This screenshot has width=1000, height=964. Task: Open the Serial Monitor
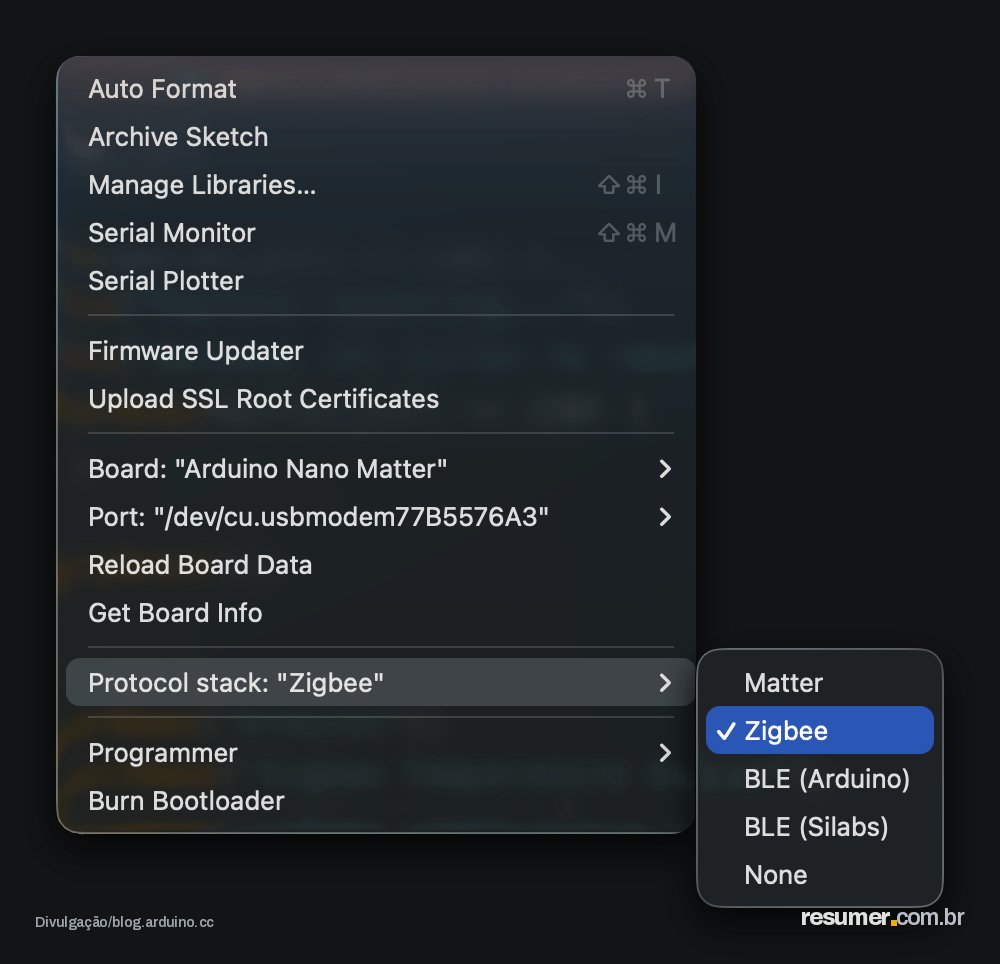point(380,233)
